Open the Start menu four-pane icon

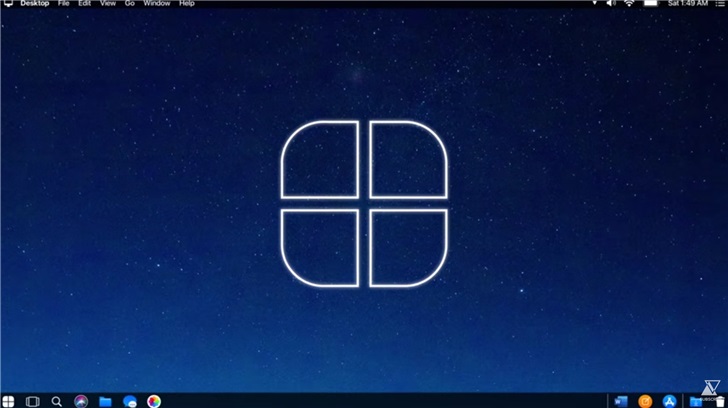(x=8, y=402)
